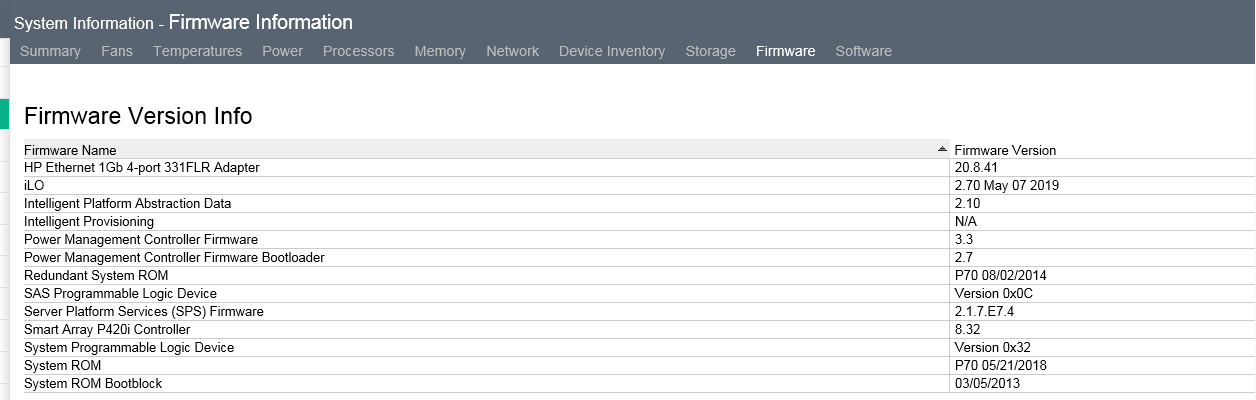Open the Power tab

(282, 51)
